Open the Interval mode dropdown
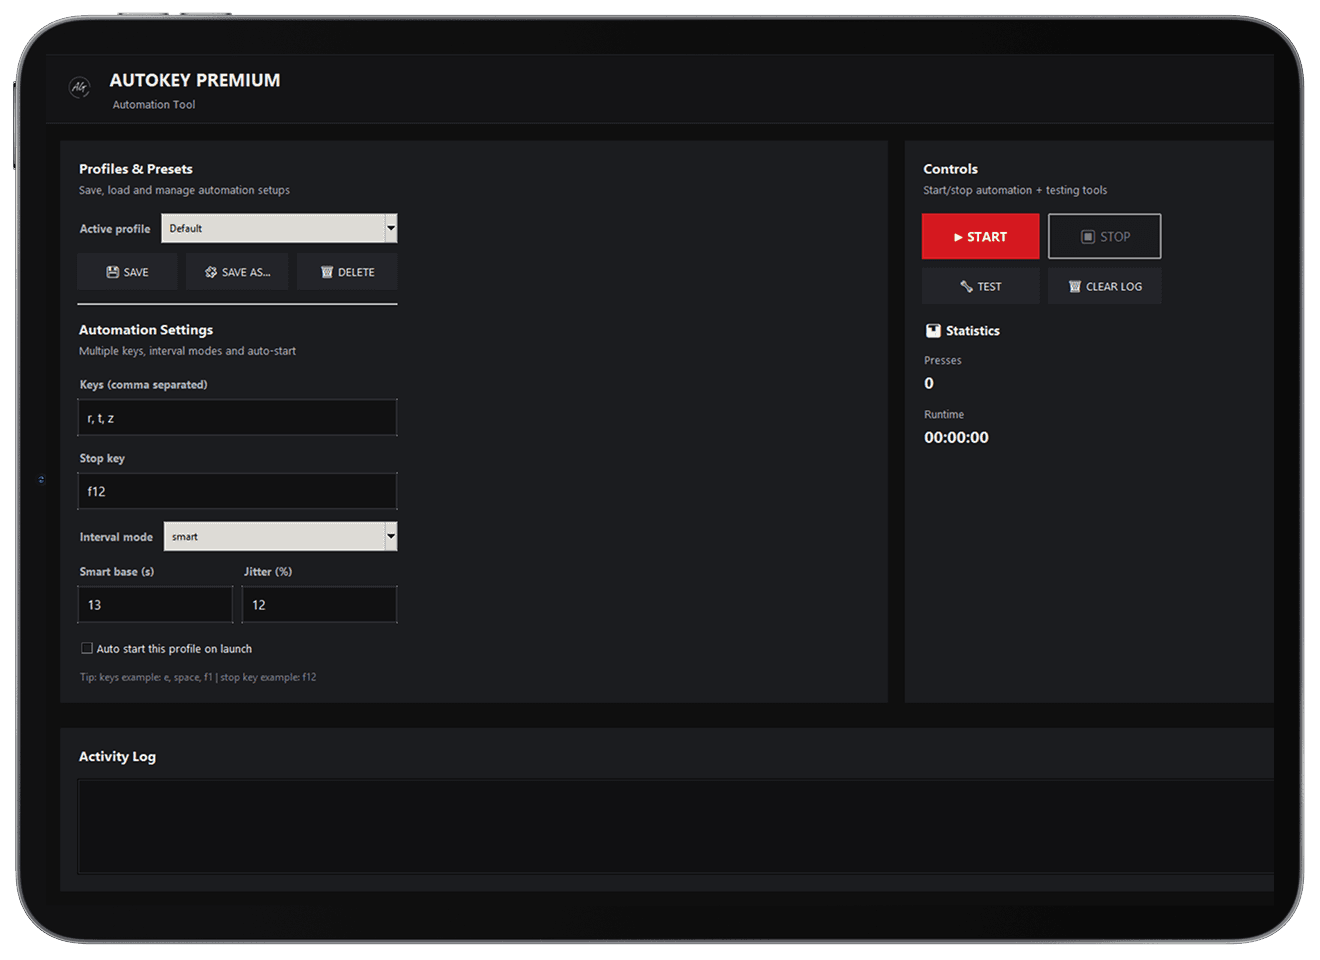1320x960 pixels. point(270,536)
